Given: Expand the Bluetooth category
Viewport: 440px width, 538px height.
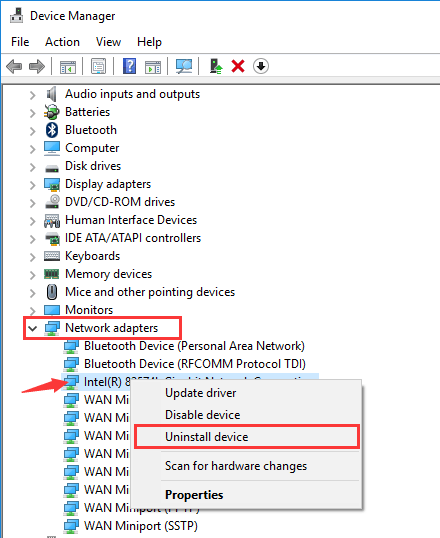Looking at the screenshot, I should [33, 131].
